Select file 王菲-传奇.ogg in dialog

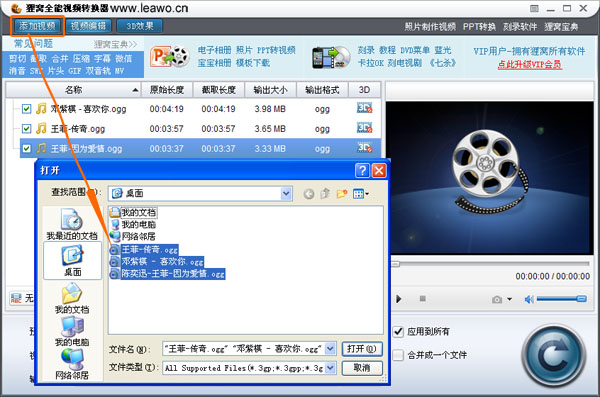[x=144, y=250]
